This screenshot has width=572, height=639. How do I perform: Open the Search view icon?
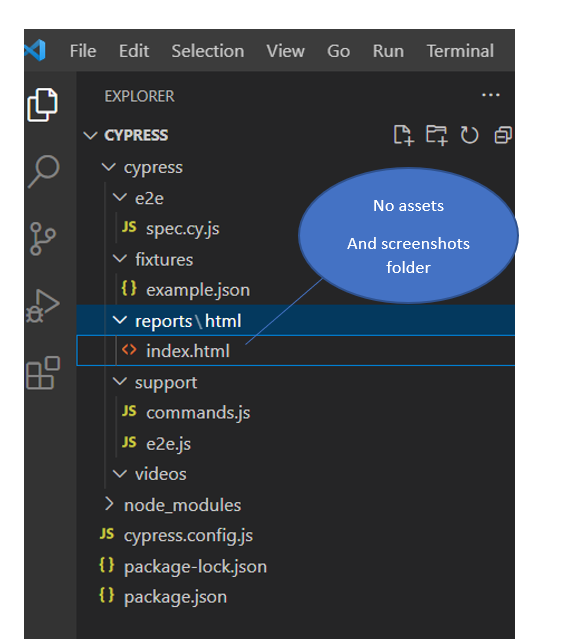(x=44, y=171)
